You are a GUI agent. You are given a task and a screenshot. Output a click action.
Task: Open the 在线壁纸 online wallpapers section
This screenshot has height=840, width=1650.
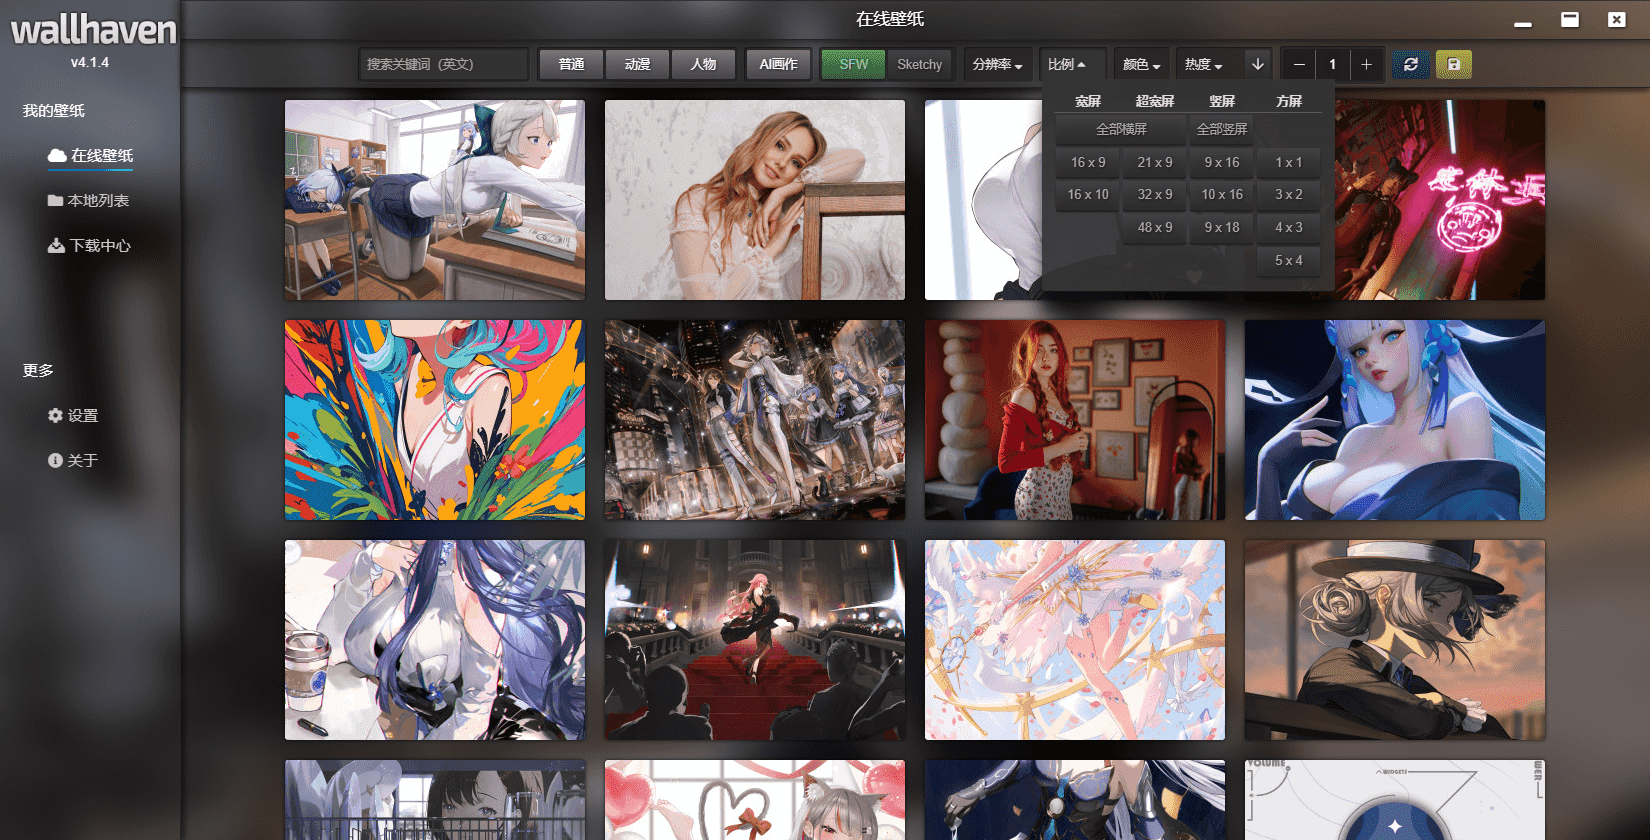[x=90, y=155]
